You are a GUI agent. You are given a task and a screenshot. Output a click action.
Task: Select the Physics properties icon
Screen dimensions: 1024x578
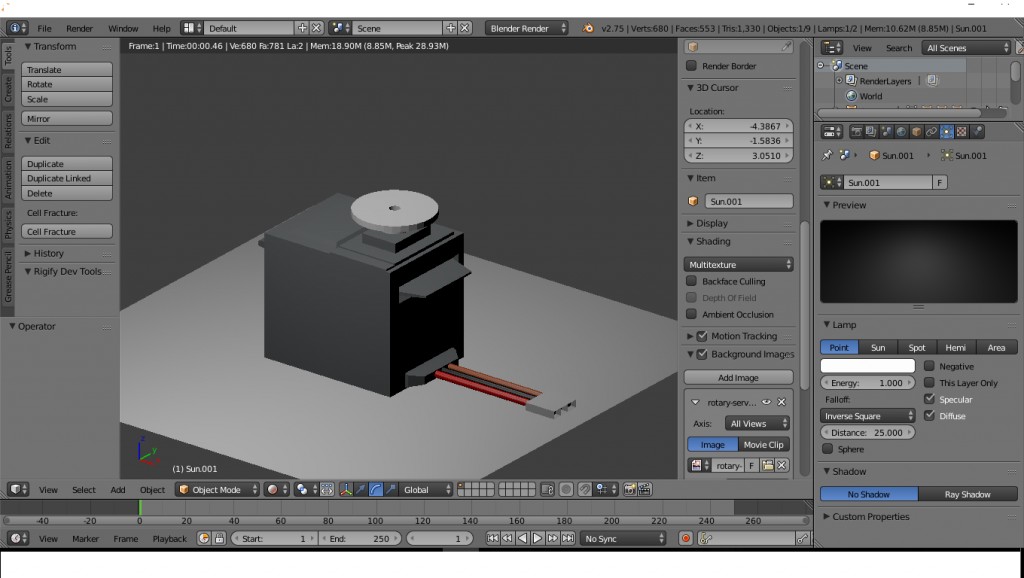(978, 132)
